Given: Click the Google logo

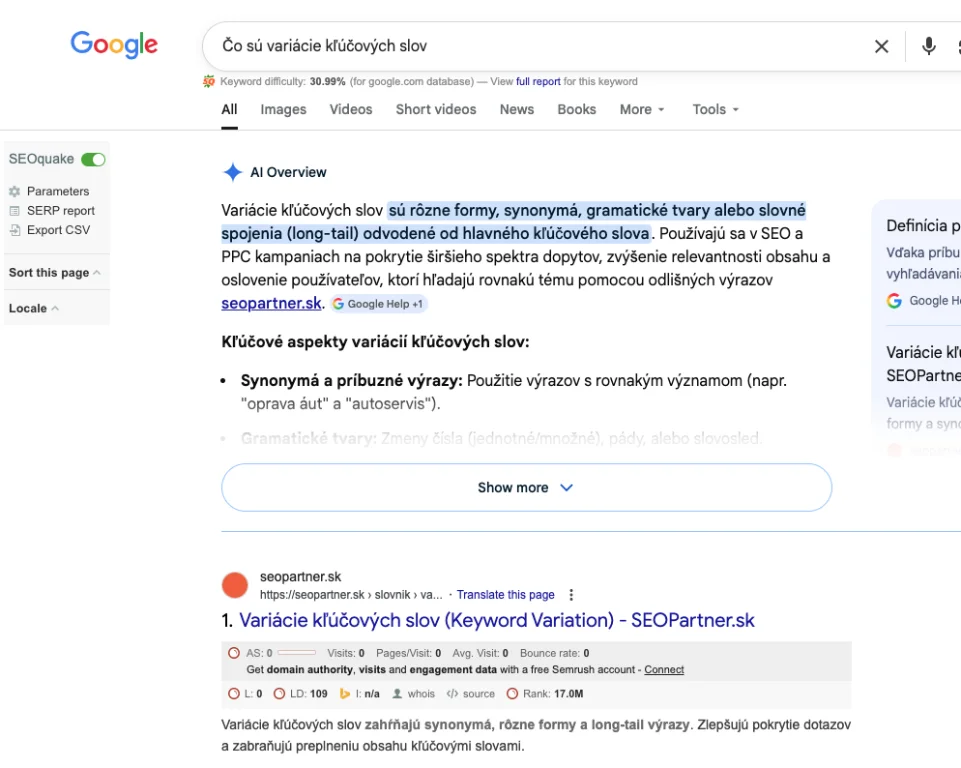Looking at the screenshot, I should click(x=114, y=45).
